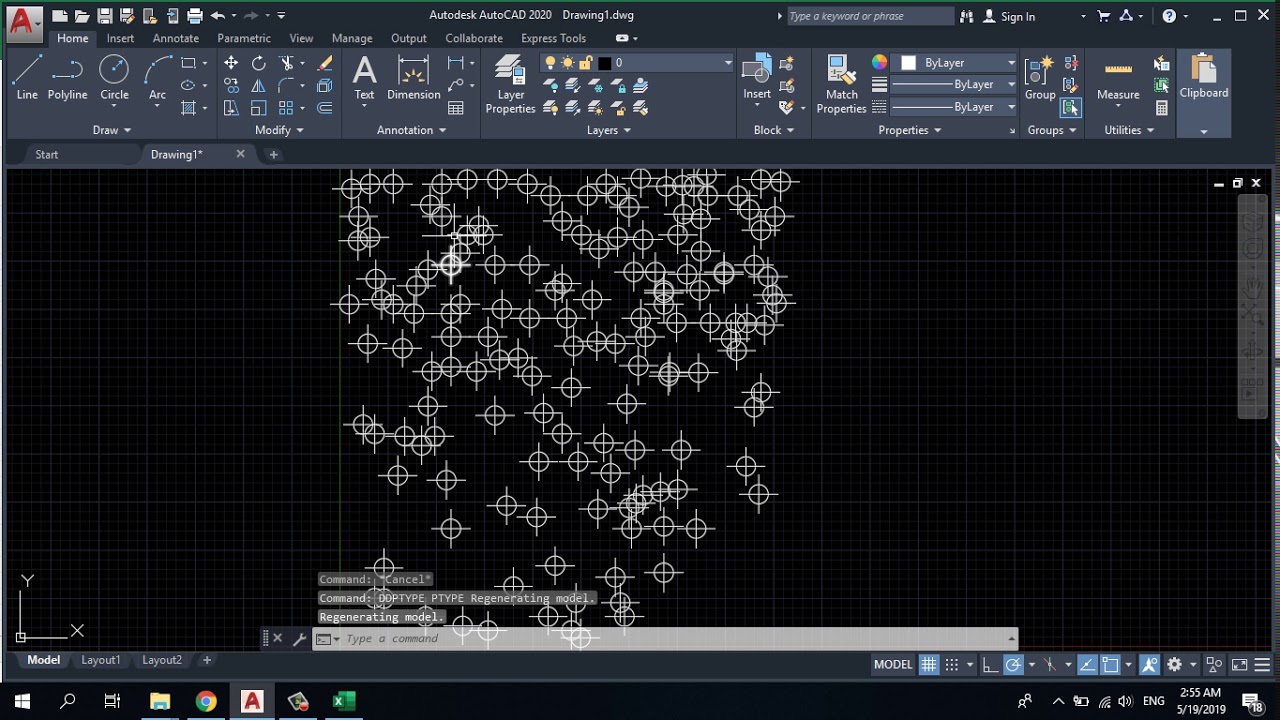Image resolution: width=1280 pixels, height=720 pixels.
Task: Activate the Circle drawing tool
Action: pyautogui.click(x=114, y=78)
